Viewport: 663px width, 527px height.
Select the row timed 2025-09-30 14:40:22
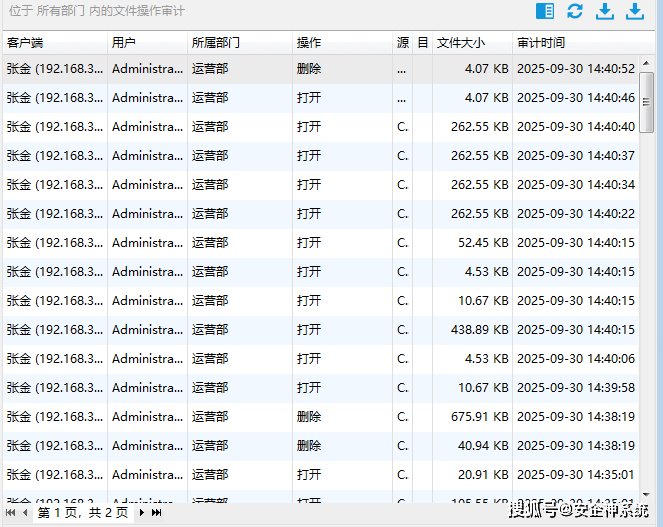pos(321,214)
